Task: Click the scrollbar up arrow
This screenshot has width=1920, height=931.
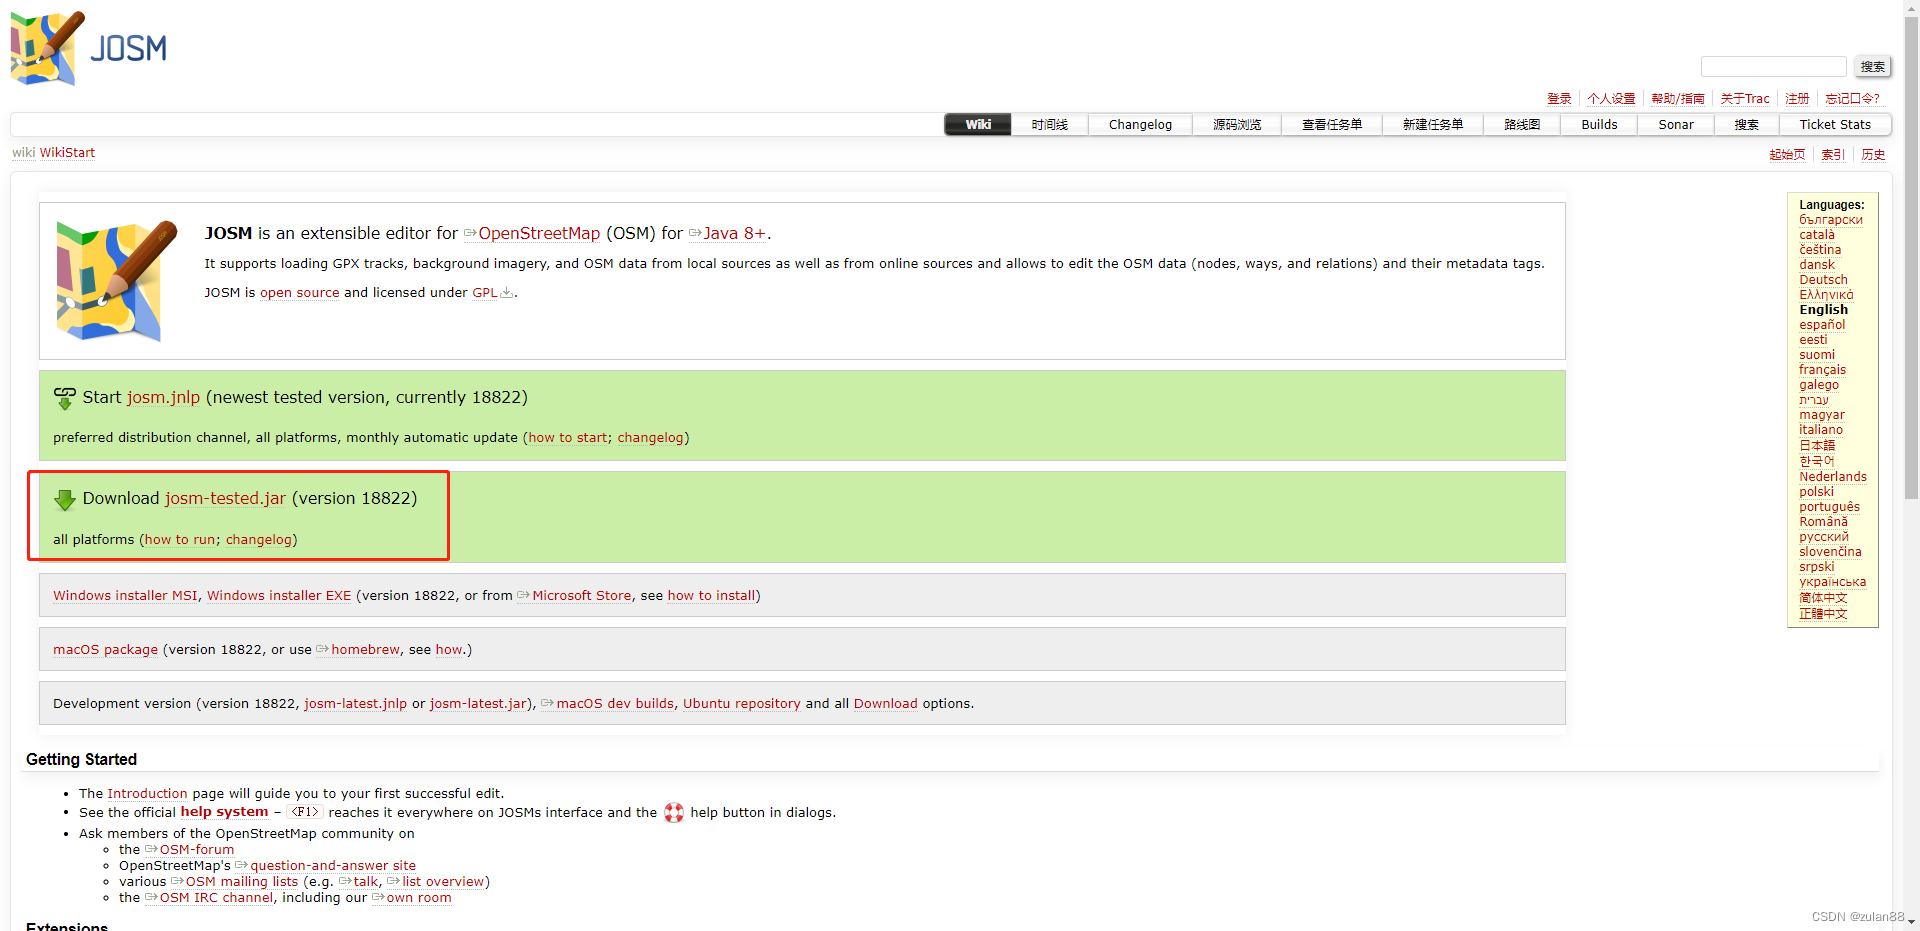Action: (1911, 7)
